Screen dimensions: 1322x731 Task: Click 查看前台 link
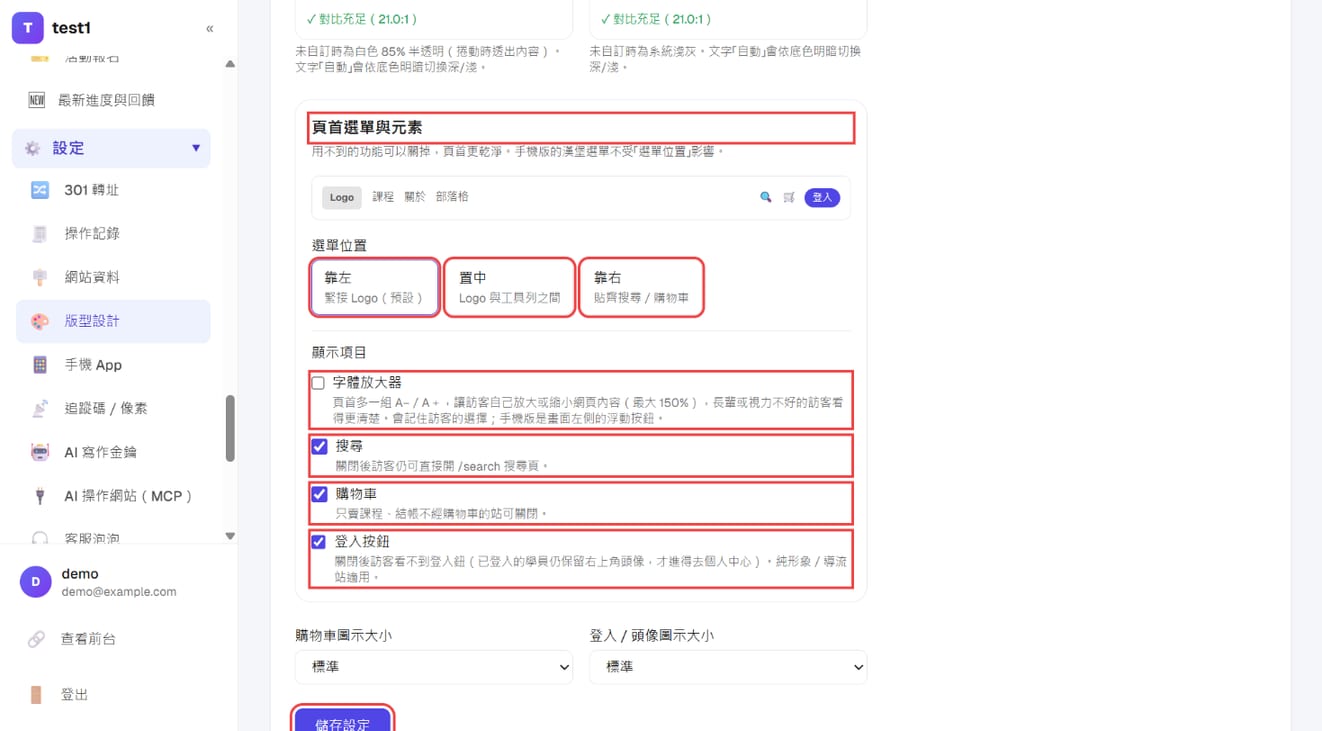88,639
